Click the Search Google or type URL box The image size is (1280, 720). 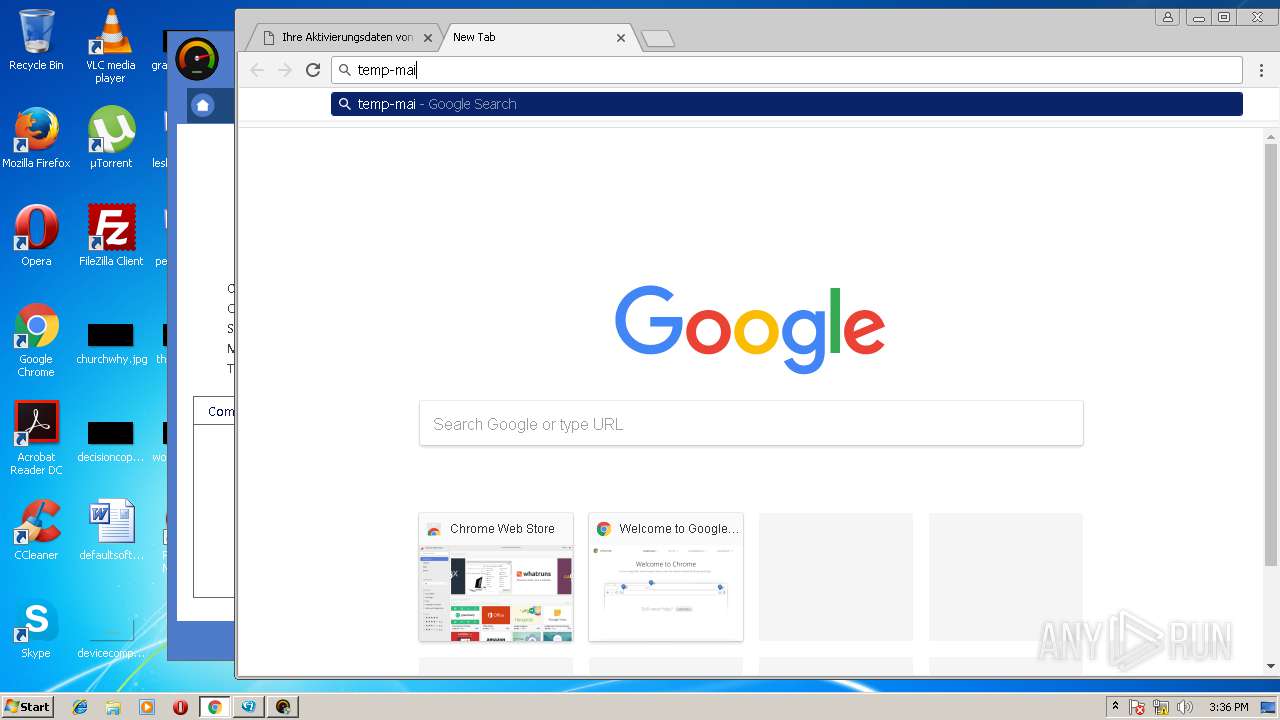pos(751,424)
